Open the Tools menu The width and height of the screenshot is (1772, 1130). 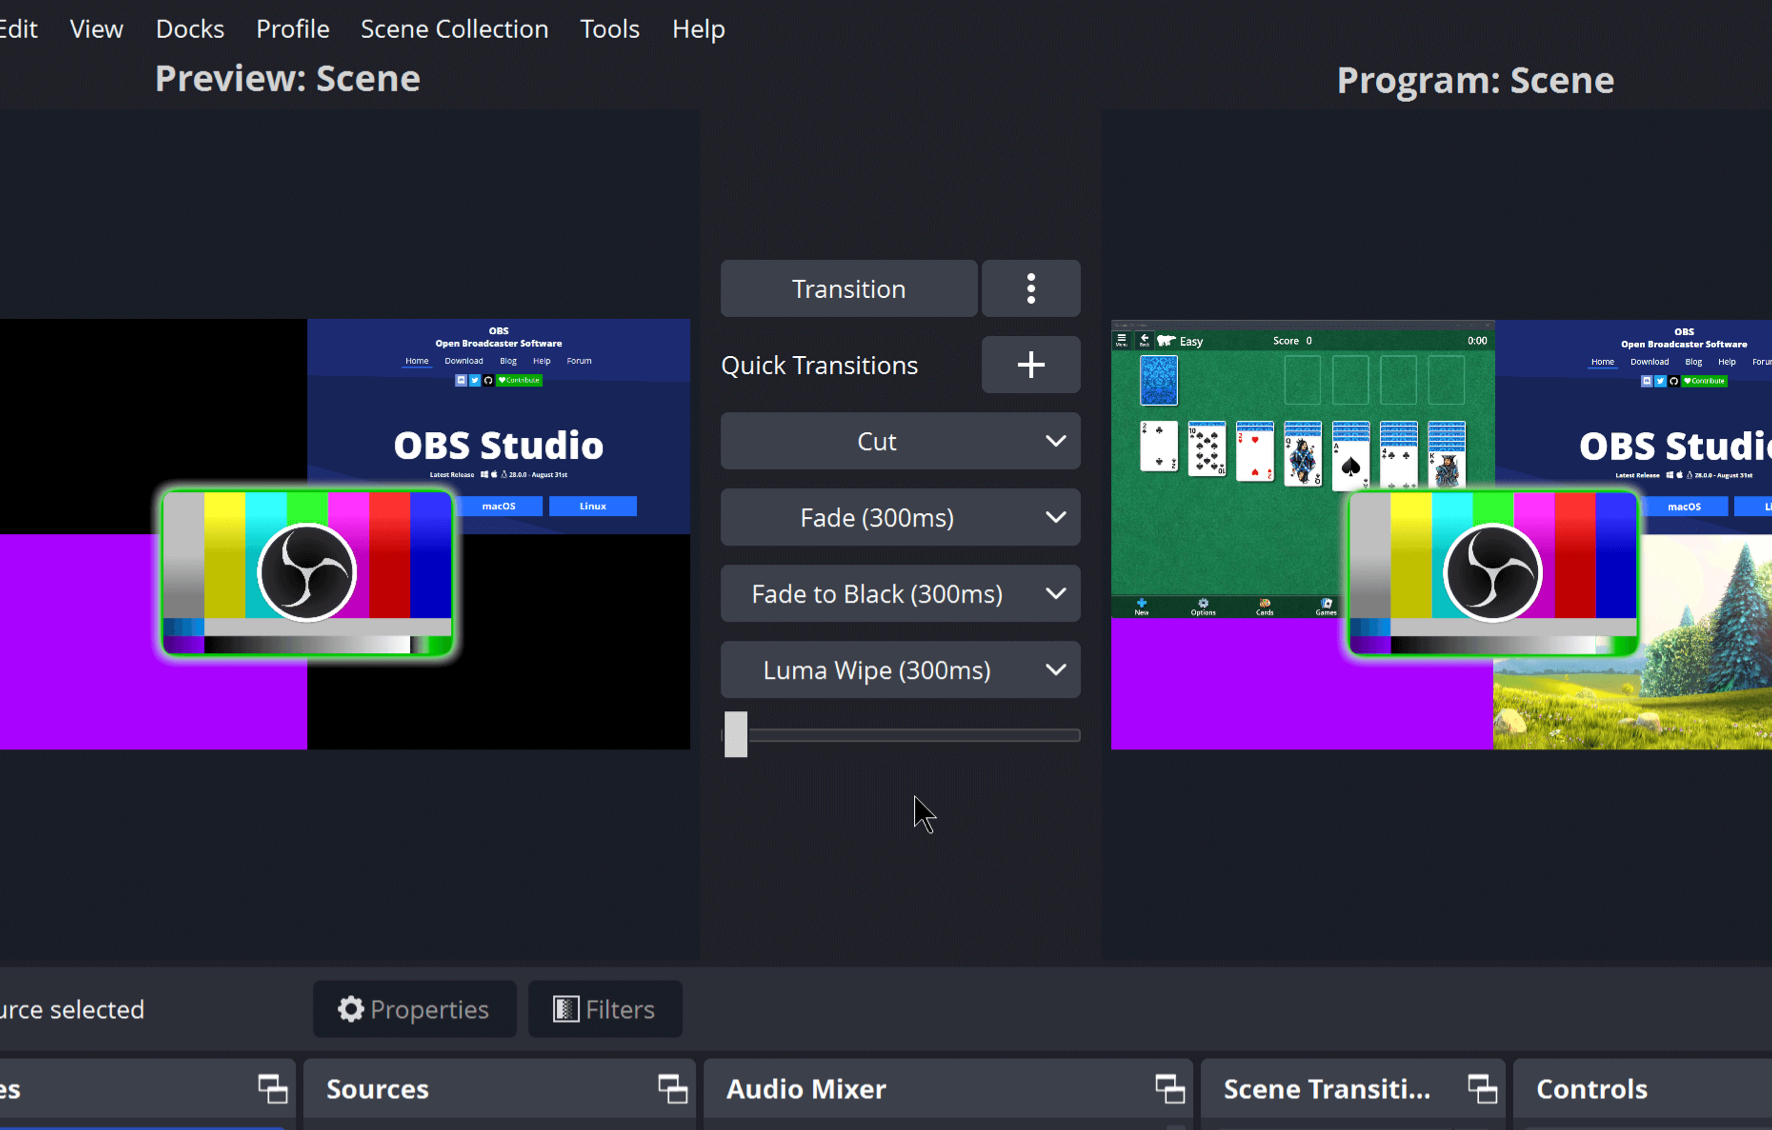[609, 28]
